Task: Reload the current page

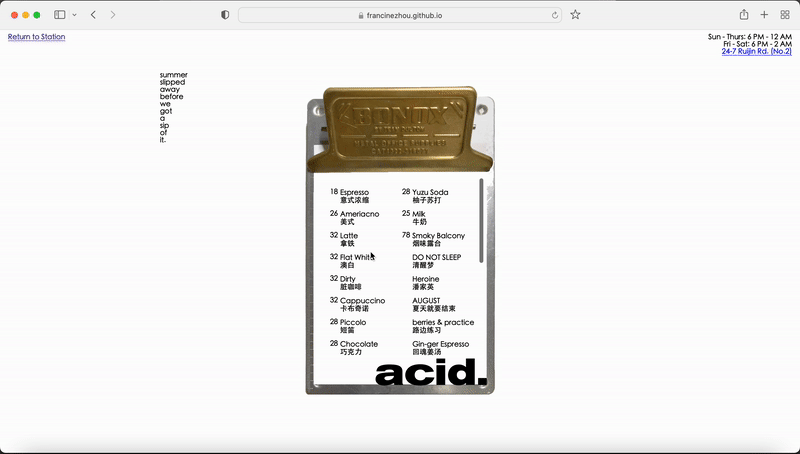Action: pyautogui.click(x=555, y=15)
